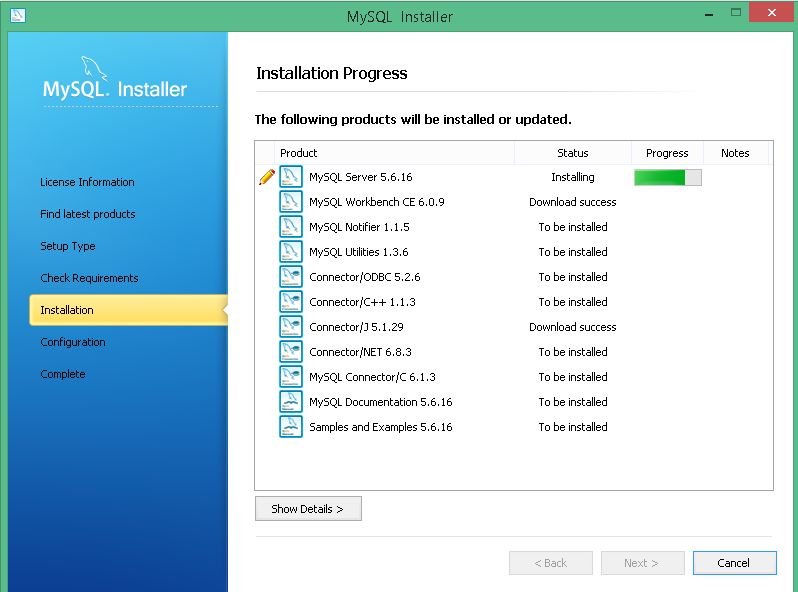Select the Configuration step in sidebar
This screenshot has height=592, width=798.
pyautogui.click(x=72, y=342)
